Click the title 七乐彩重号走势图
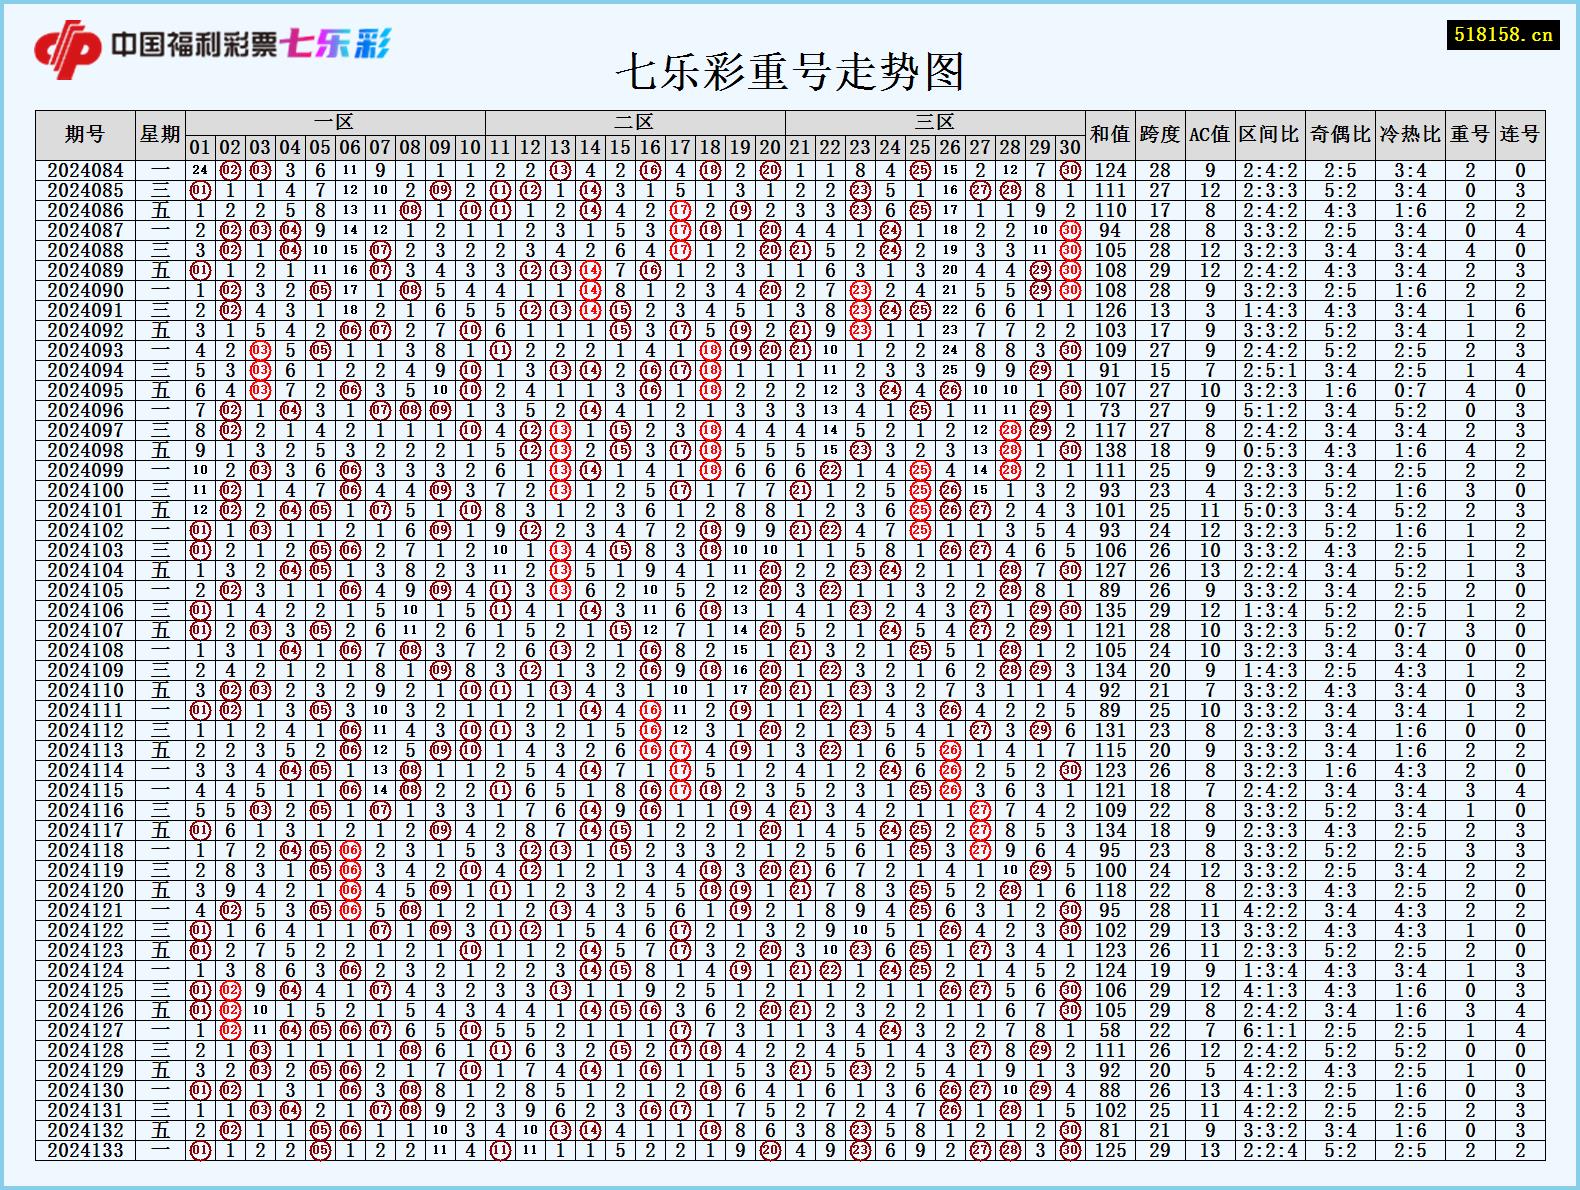Image resolution: width=1580 pixels, height=1190 pixels. (x=789, y=72)
